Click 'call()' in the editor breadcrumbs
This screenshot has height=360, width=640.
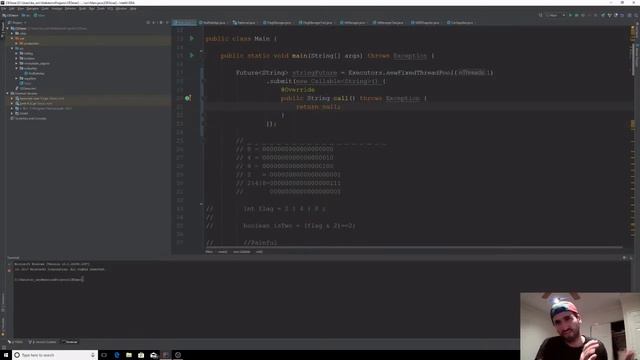pos(259,252)
